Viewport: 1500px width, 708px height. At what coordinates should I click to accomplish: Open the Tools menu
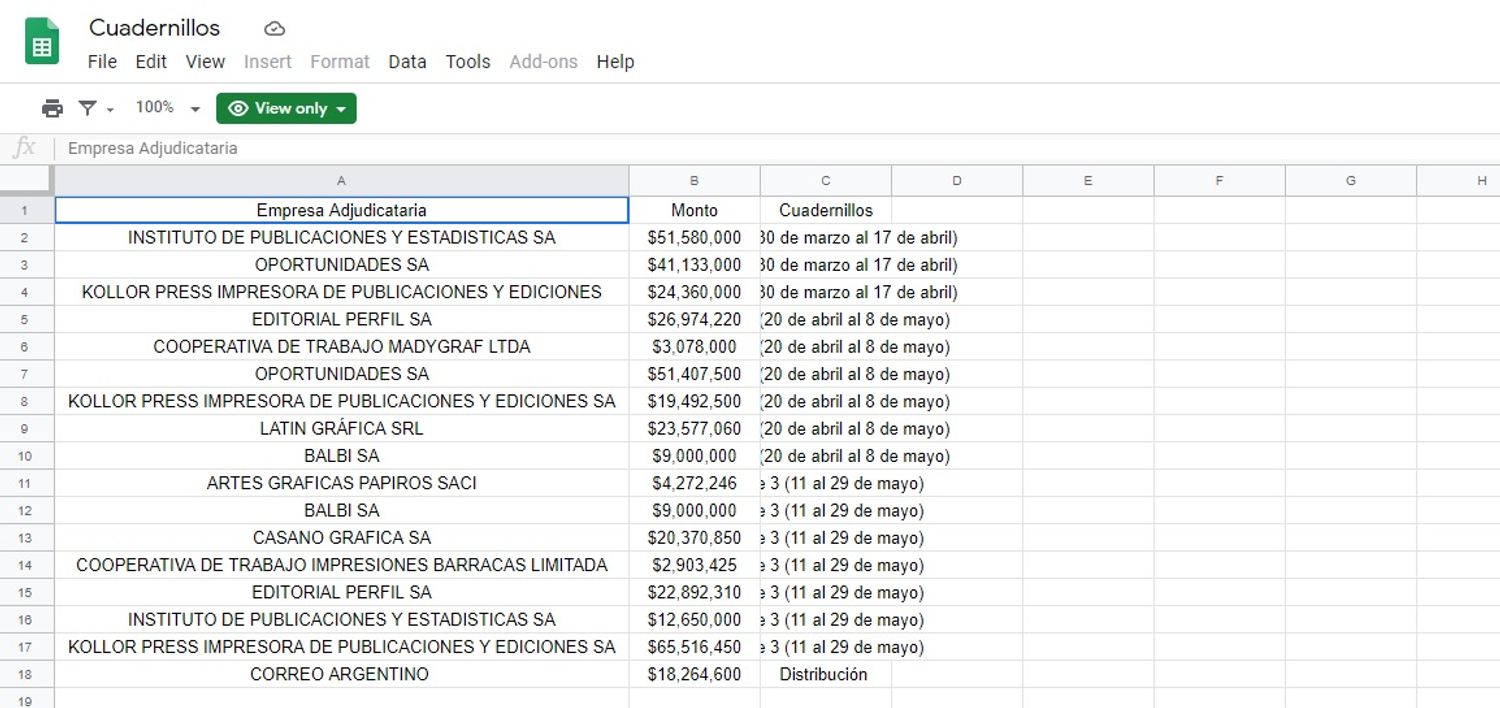(x=468, y=61)
